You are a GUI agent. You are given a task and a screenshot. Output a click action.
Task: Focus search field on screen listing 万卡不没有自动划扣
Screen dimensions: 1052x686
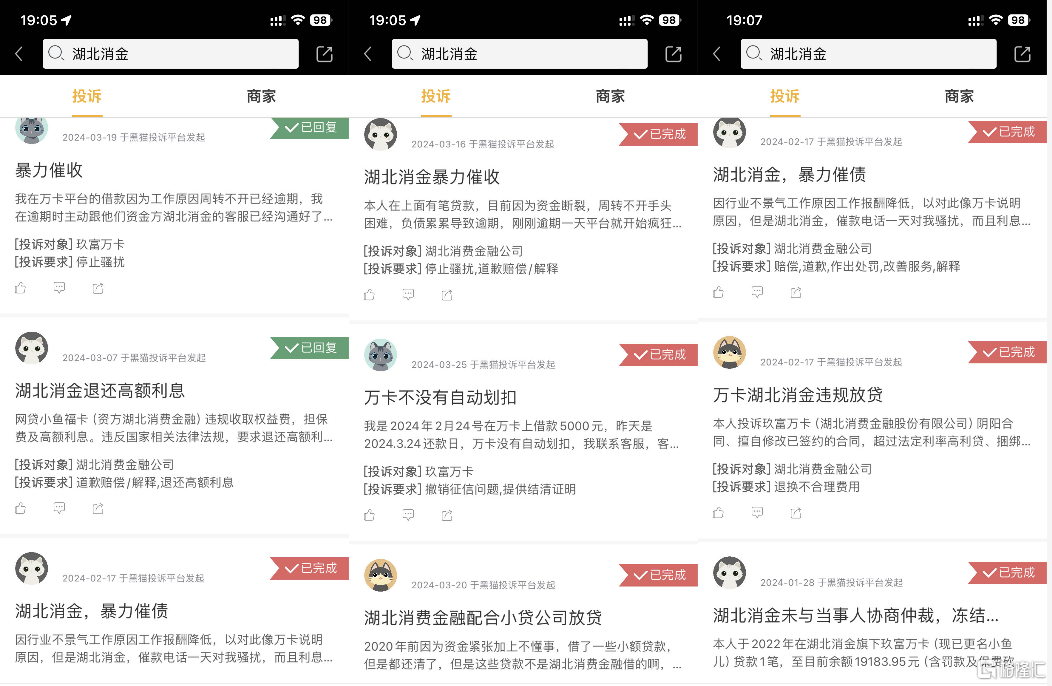tap(520, 54)
